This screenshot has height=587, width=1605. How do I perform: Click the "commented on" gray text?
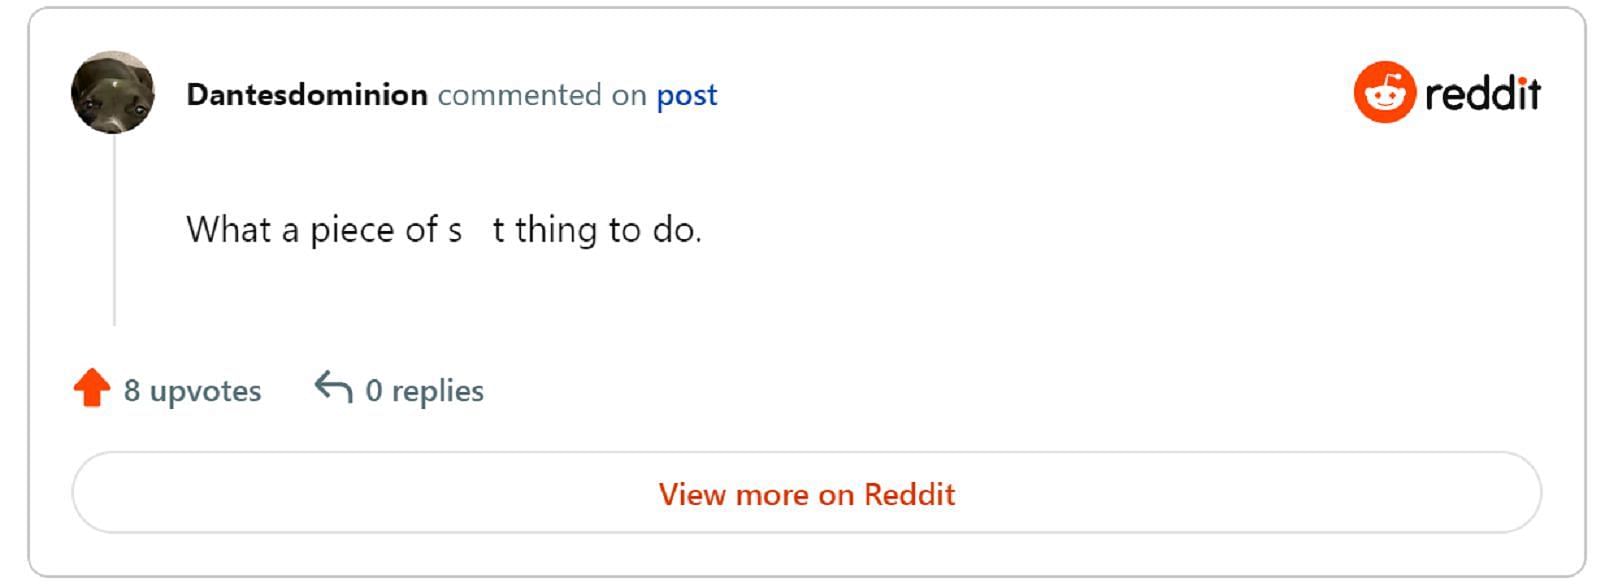pyautogui.click(x=542, y=95)
